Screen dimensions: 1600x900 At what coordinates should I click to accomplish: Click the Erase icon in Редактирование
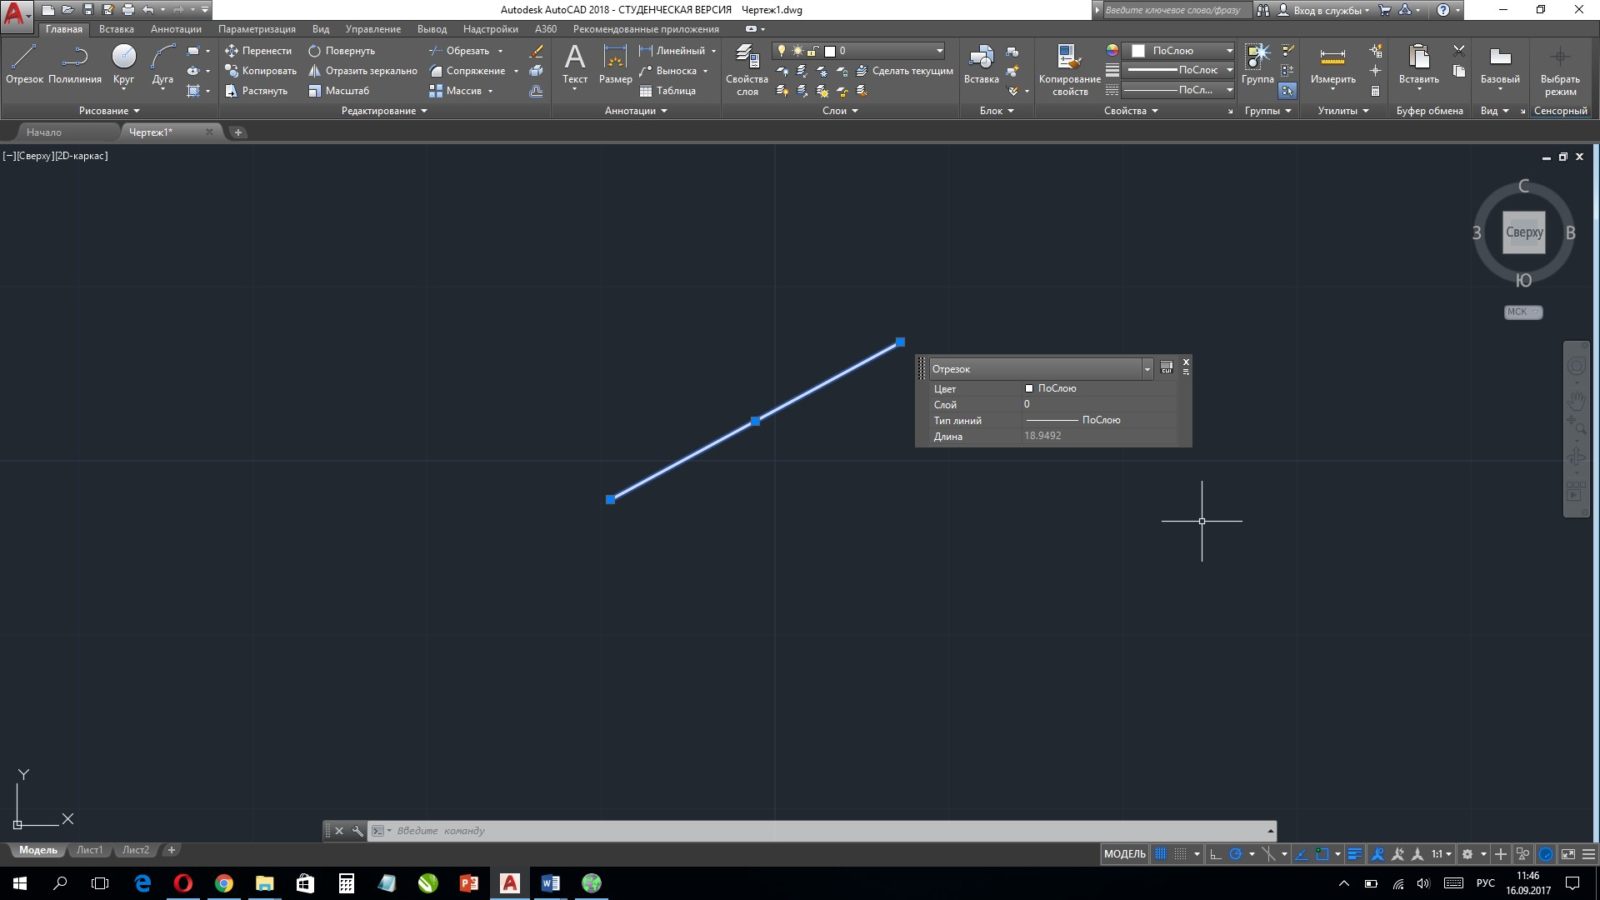coord(536,50)
